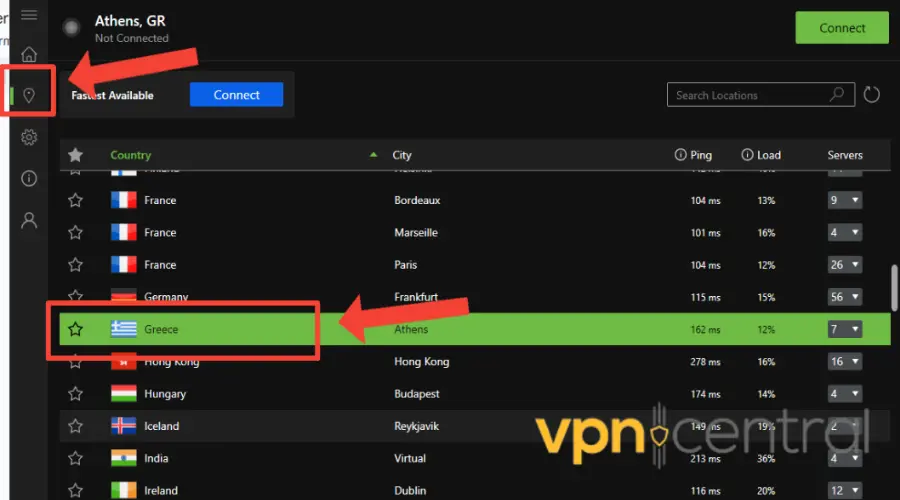Click the refresh locations icon
900x500 pixels.
871,95
